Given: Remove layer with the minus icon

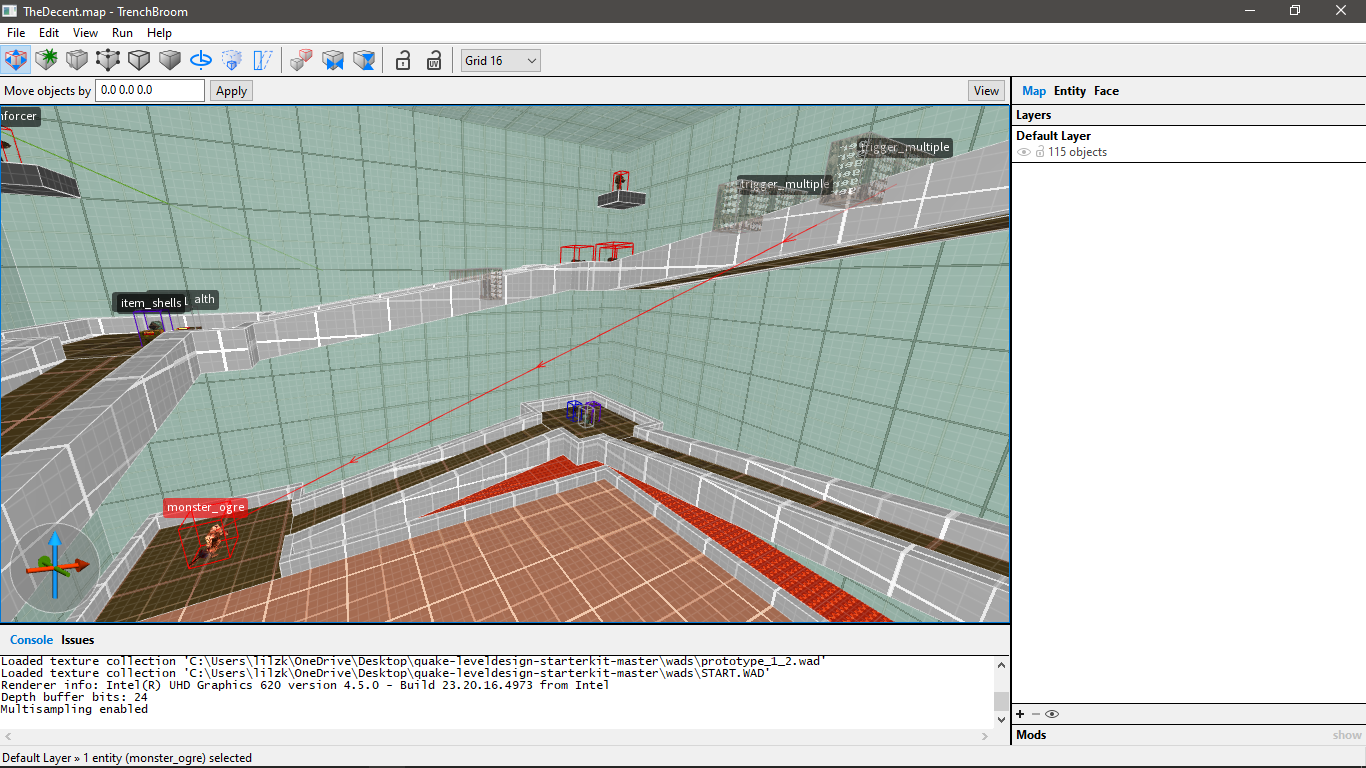Looking at the screenshot, I should (1035, 714).
